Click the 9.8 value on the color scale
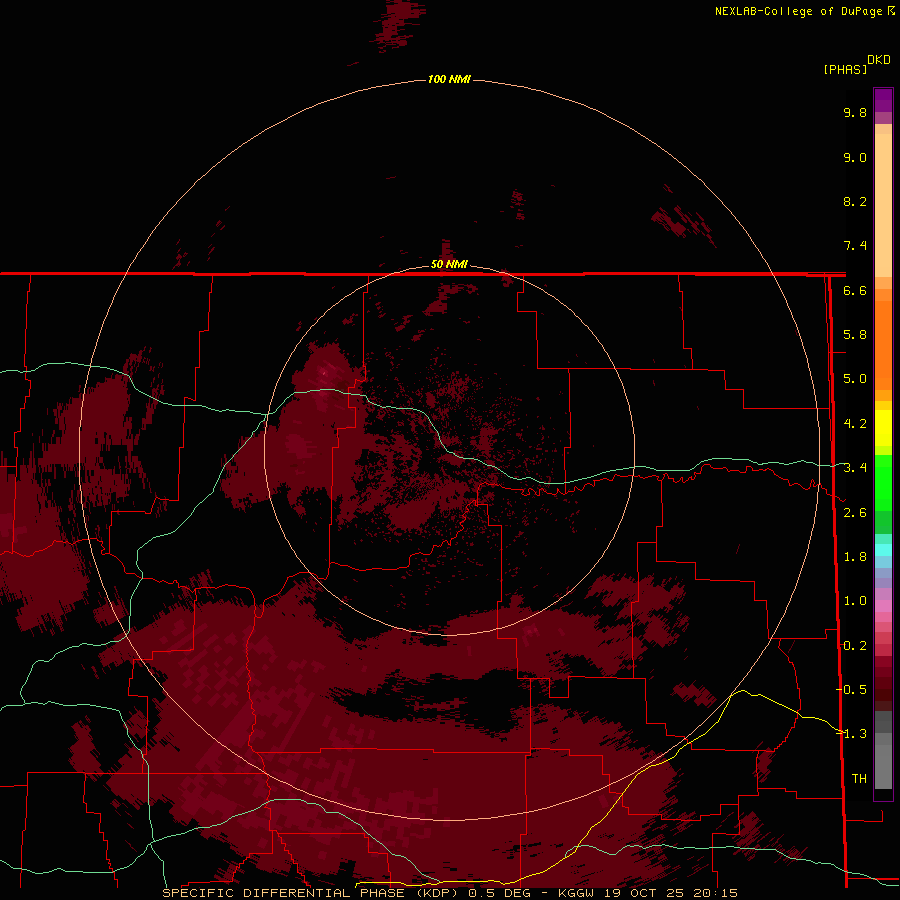This screenshot has width=900, height=900. [855, 112]
